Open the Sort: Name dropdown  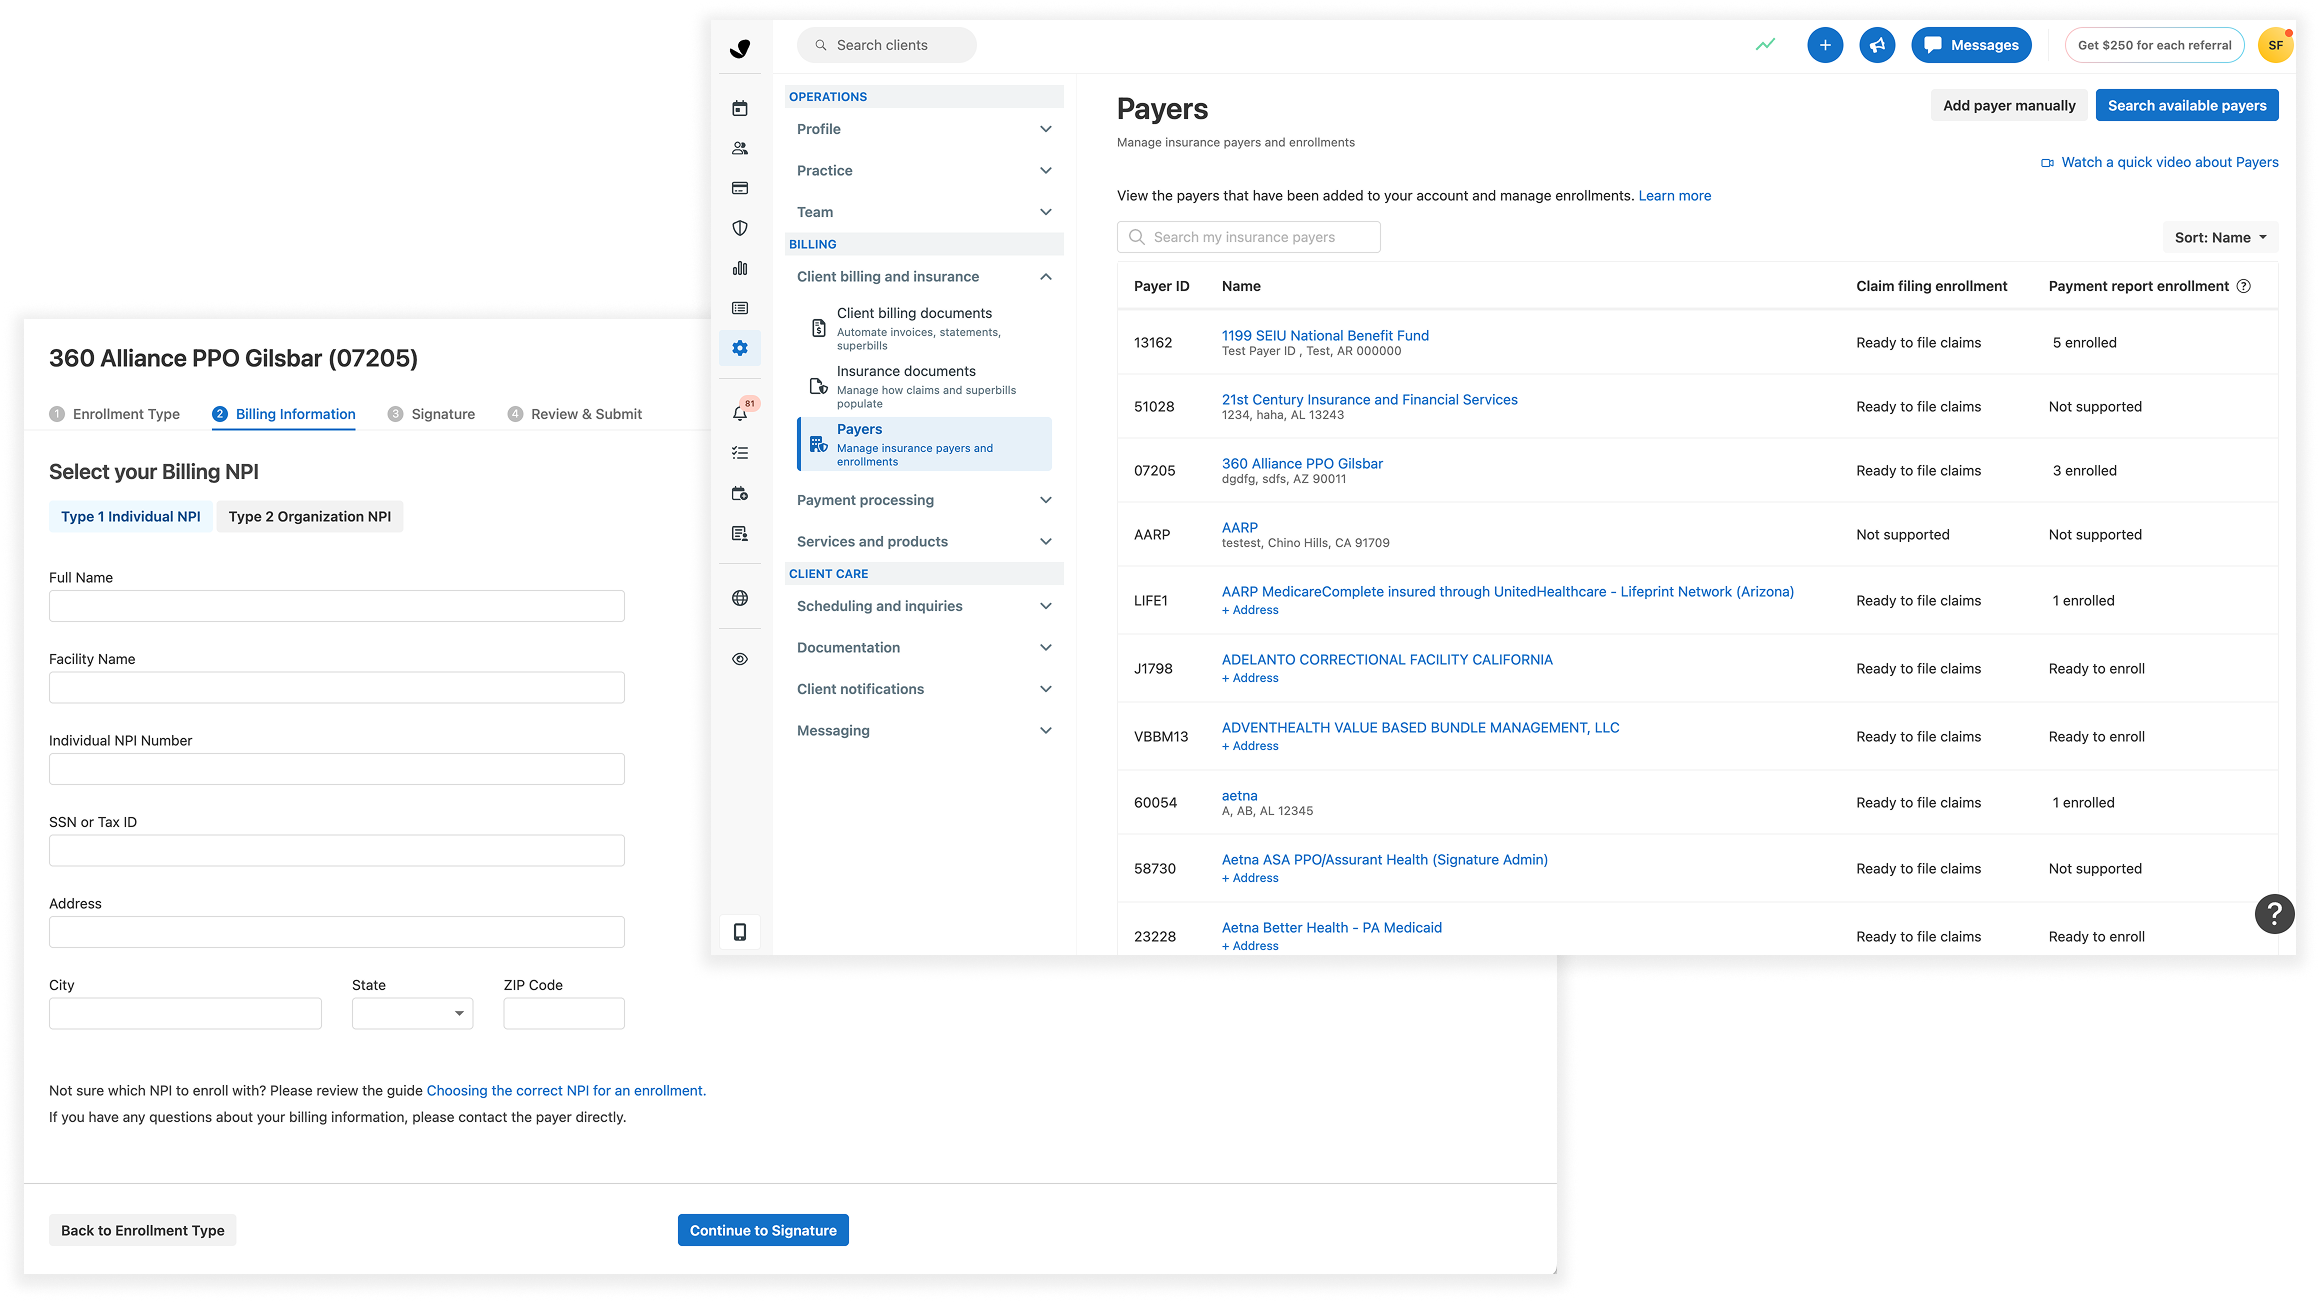(x=2220, y=237)
